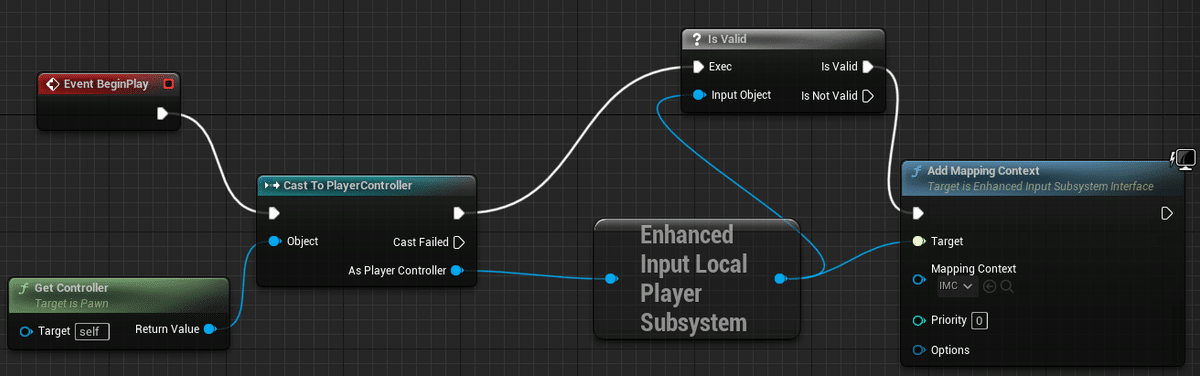This screenshot has height=376, width=1200.
Task: Click the Enhanced Input Local Player Subsystem input pin
Action: [612, 279]
